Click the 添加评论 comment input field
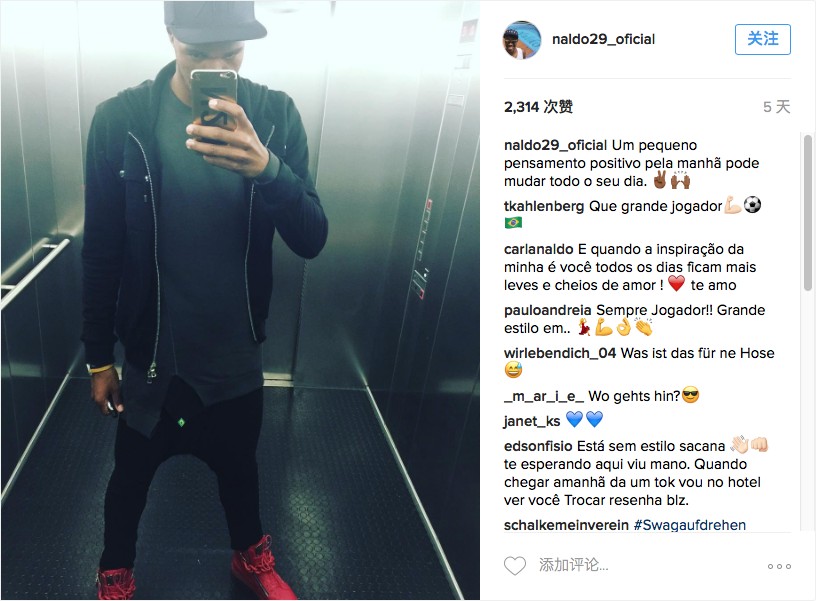 (645, 565)
